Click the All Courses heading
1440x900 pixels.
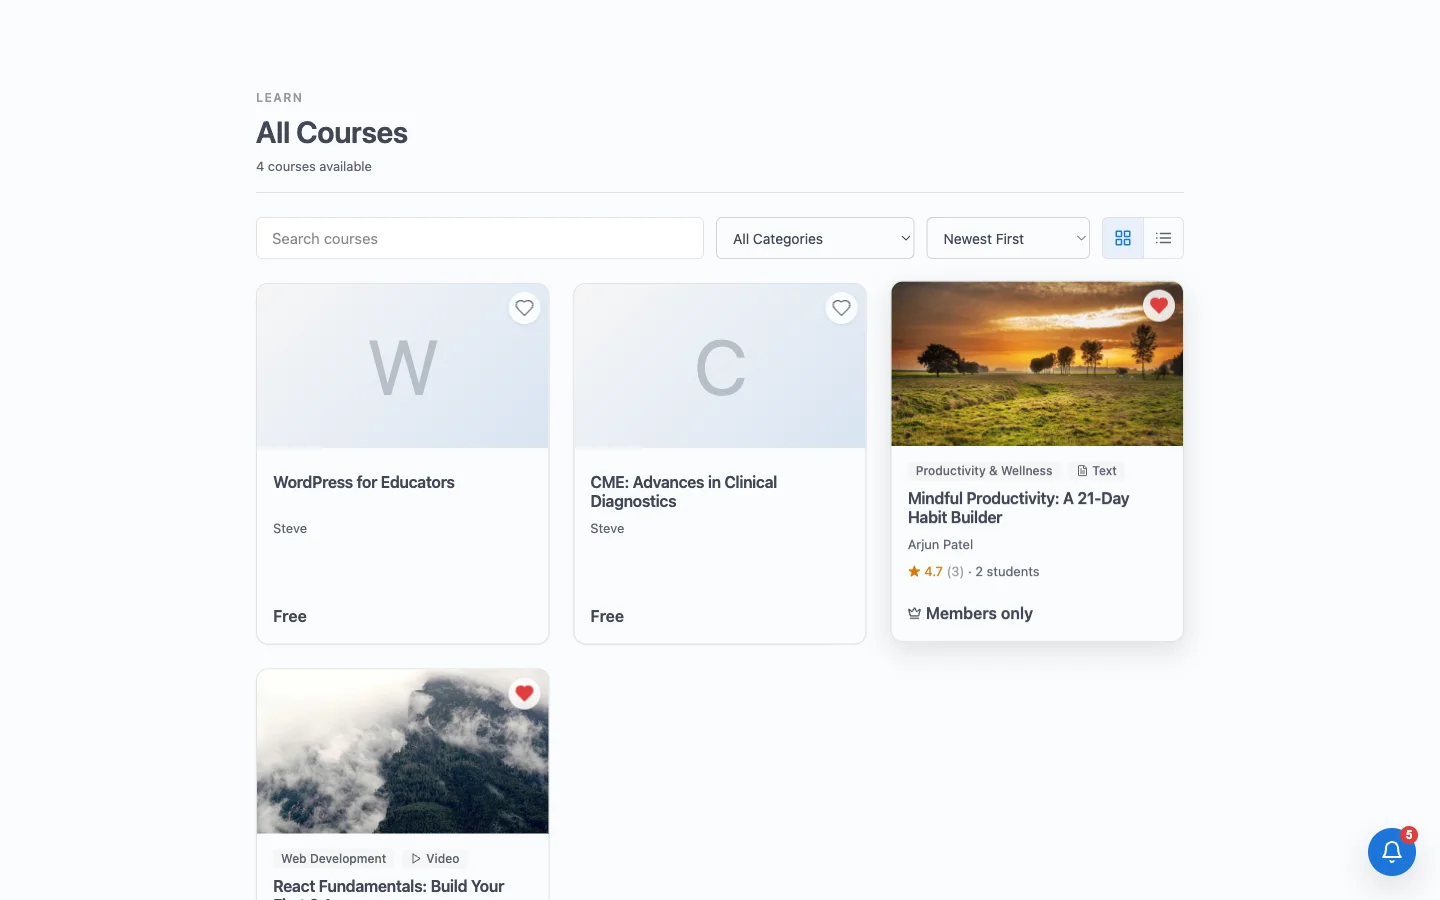click(332, 133)
